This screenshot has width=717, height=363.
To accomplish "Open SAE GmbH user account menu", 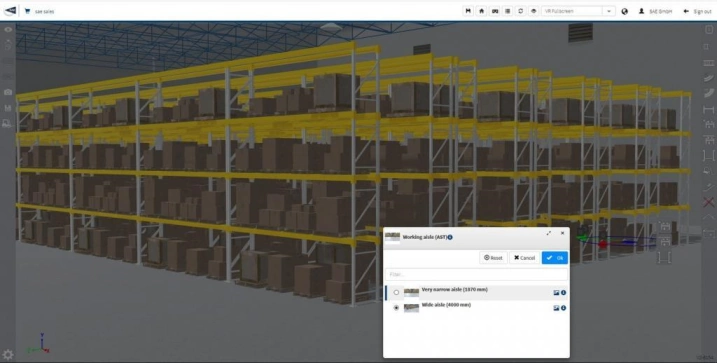I will 655,11.
